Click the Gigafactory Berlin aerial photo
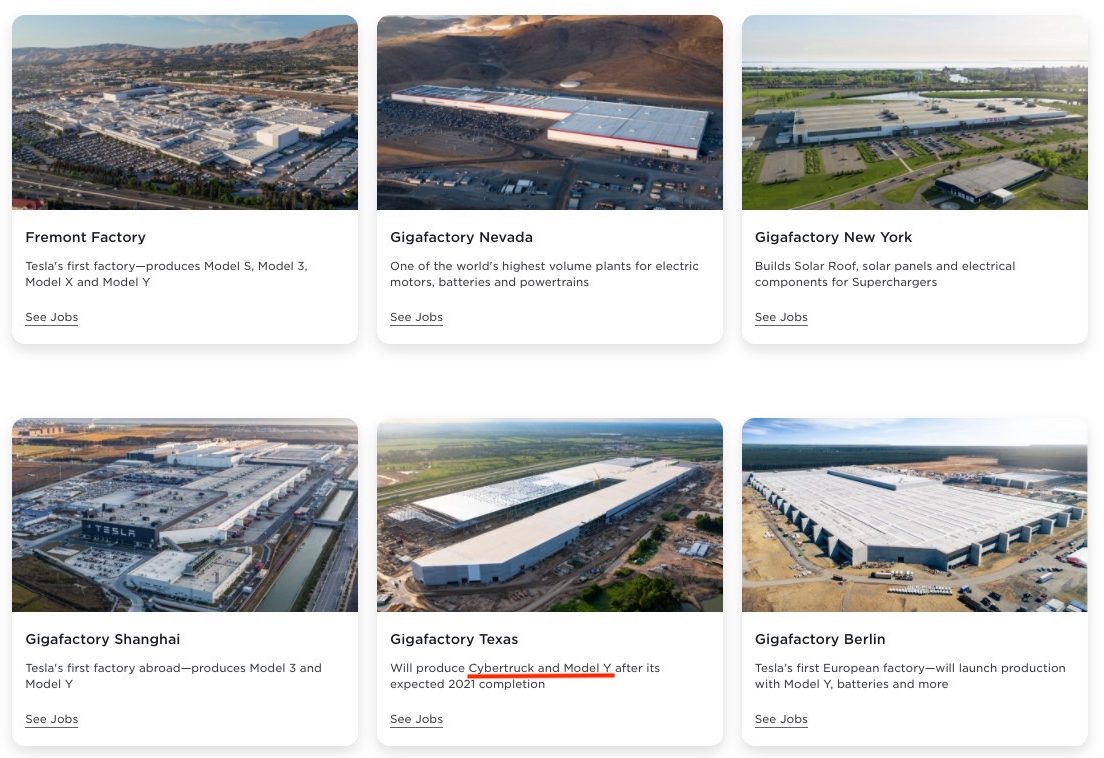This screenshot has height=758, width=1104. pyautogui.click(x=915, y=514)
